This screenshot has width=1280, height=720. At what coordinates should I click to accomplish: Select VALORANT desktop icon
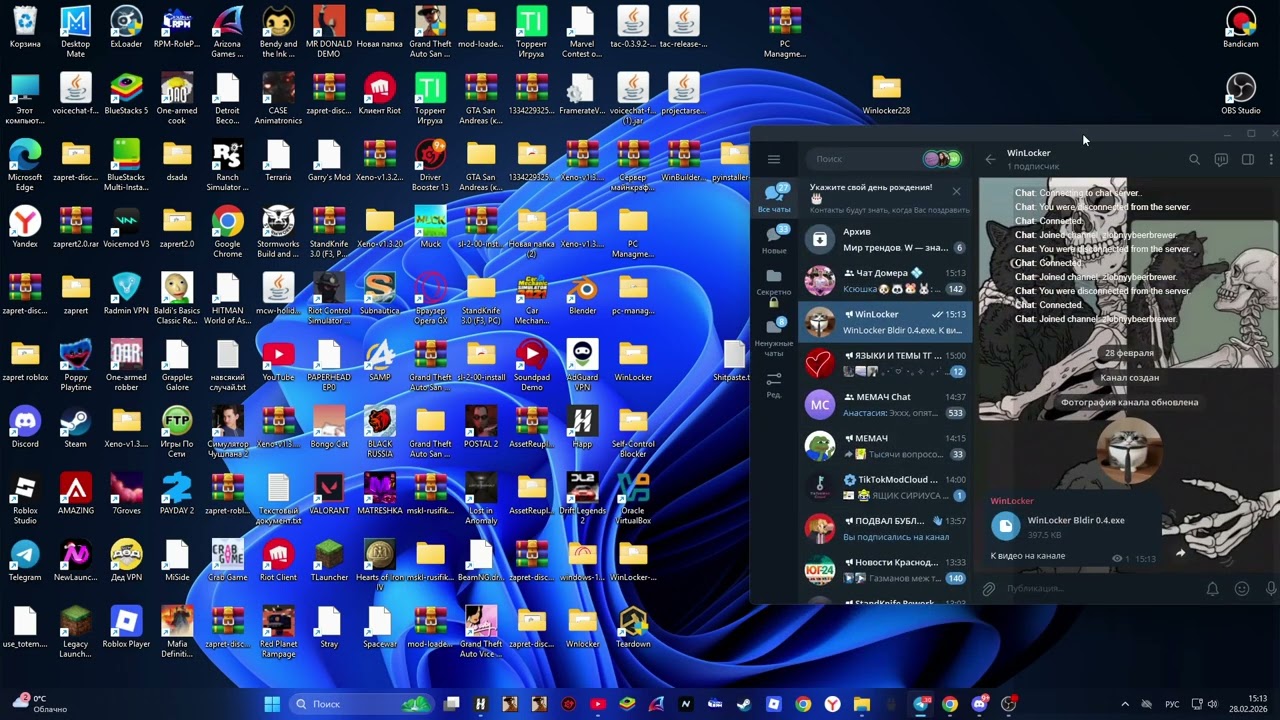click(329, 494)
